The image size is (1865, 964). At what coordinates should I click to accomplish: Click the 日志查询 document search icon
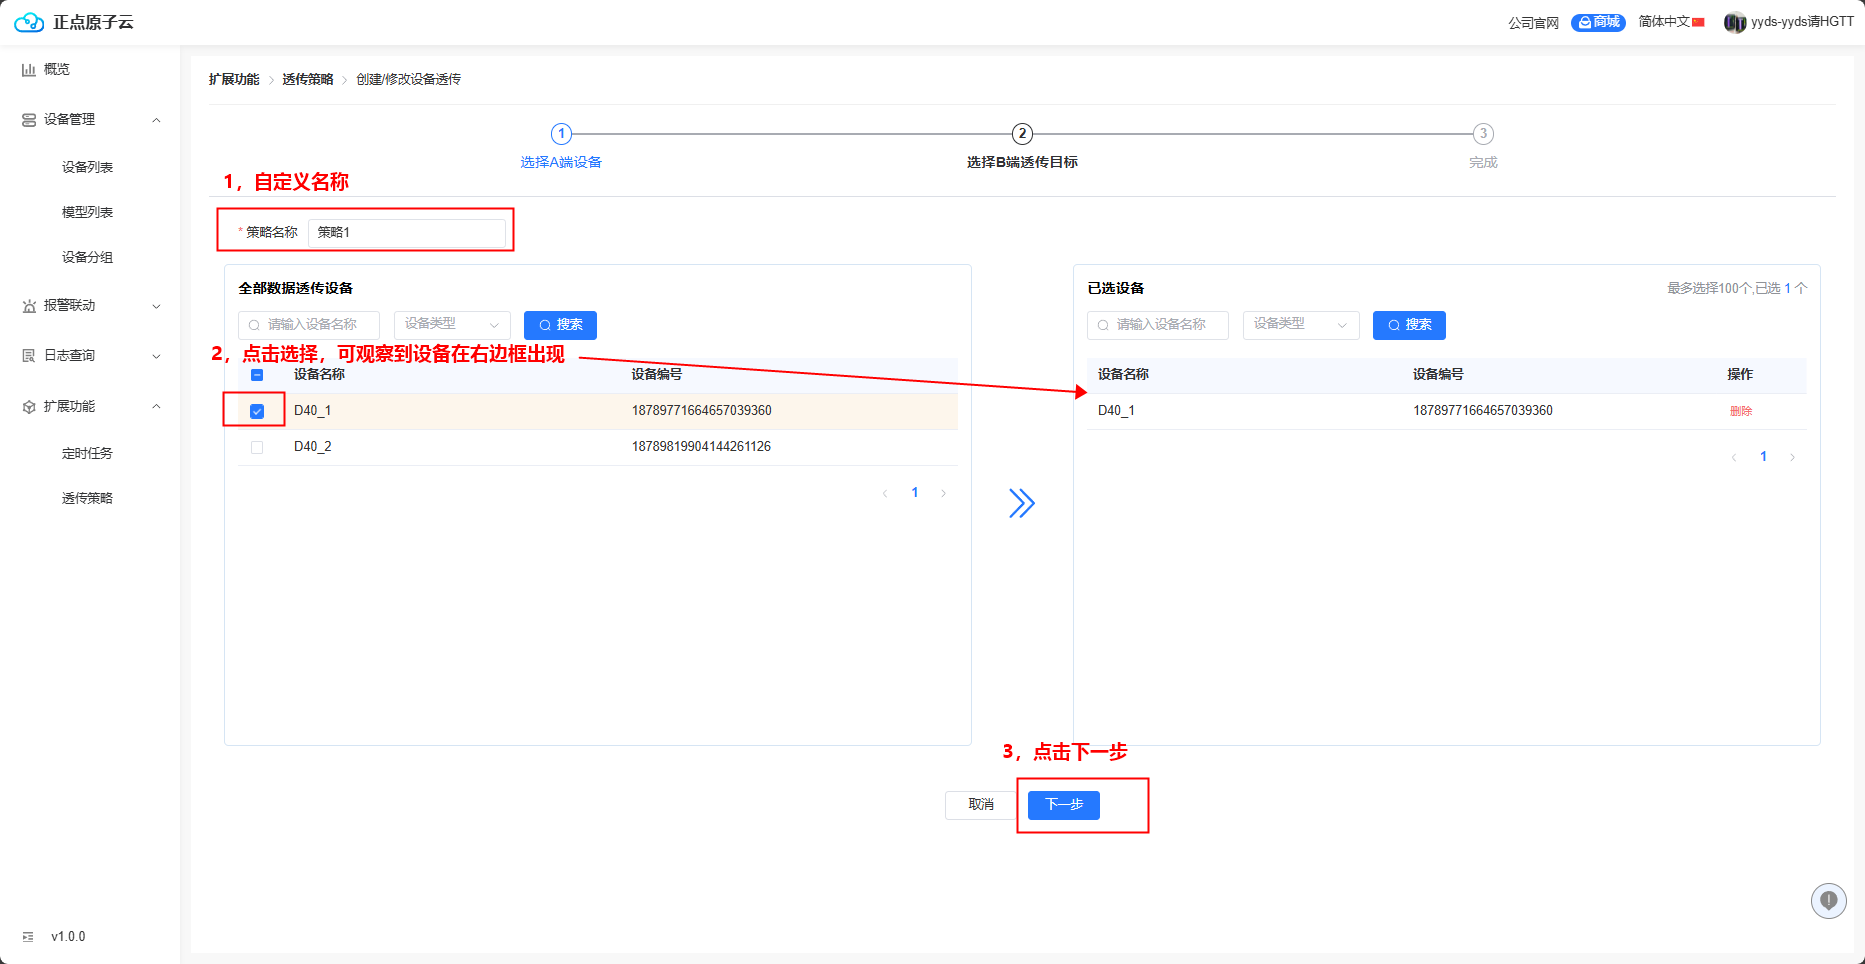coord(29,356)
